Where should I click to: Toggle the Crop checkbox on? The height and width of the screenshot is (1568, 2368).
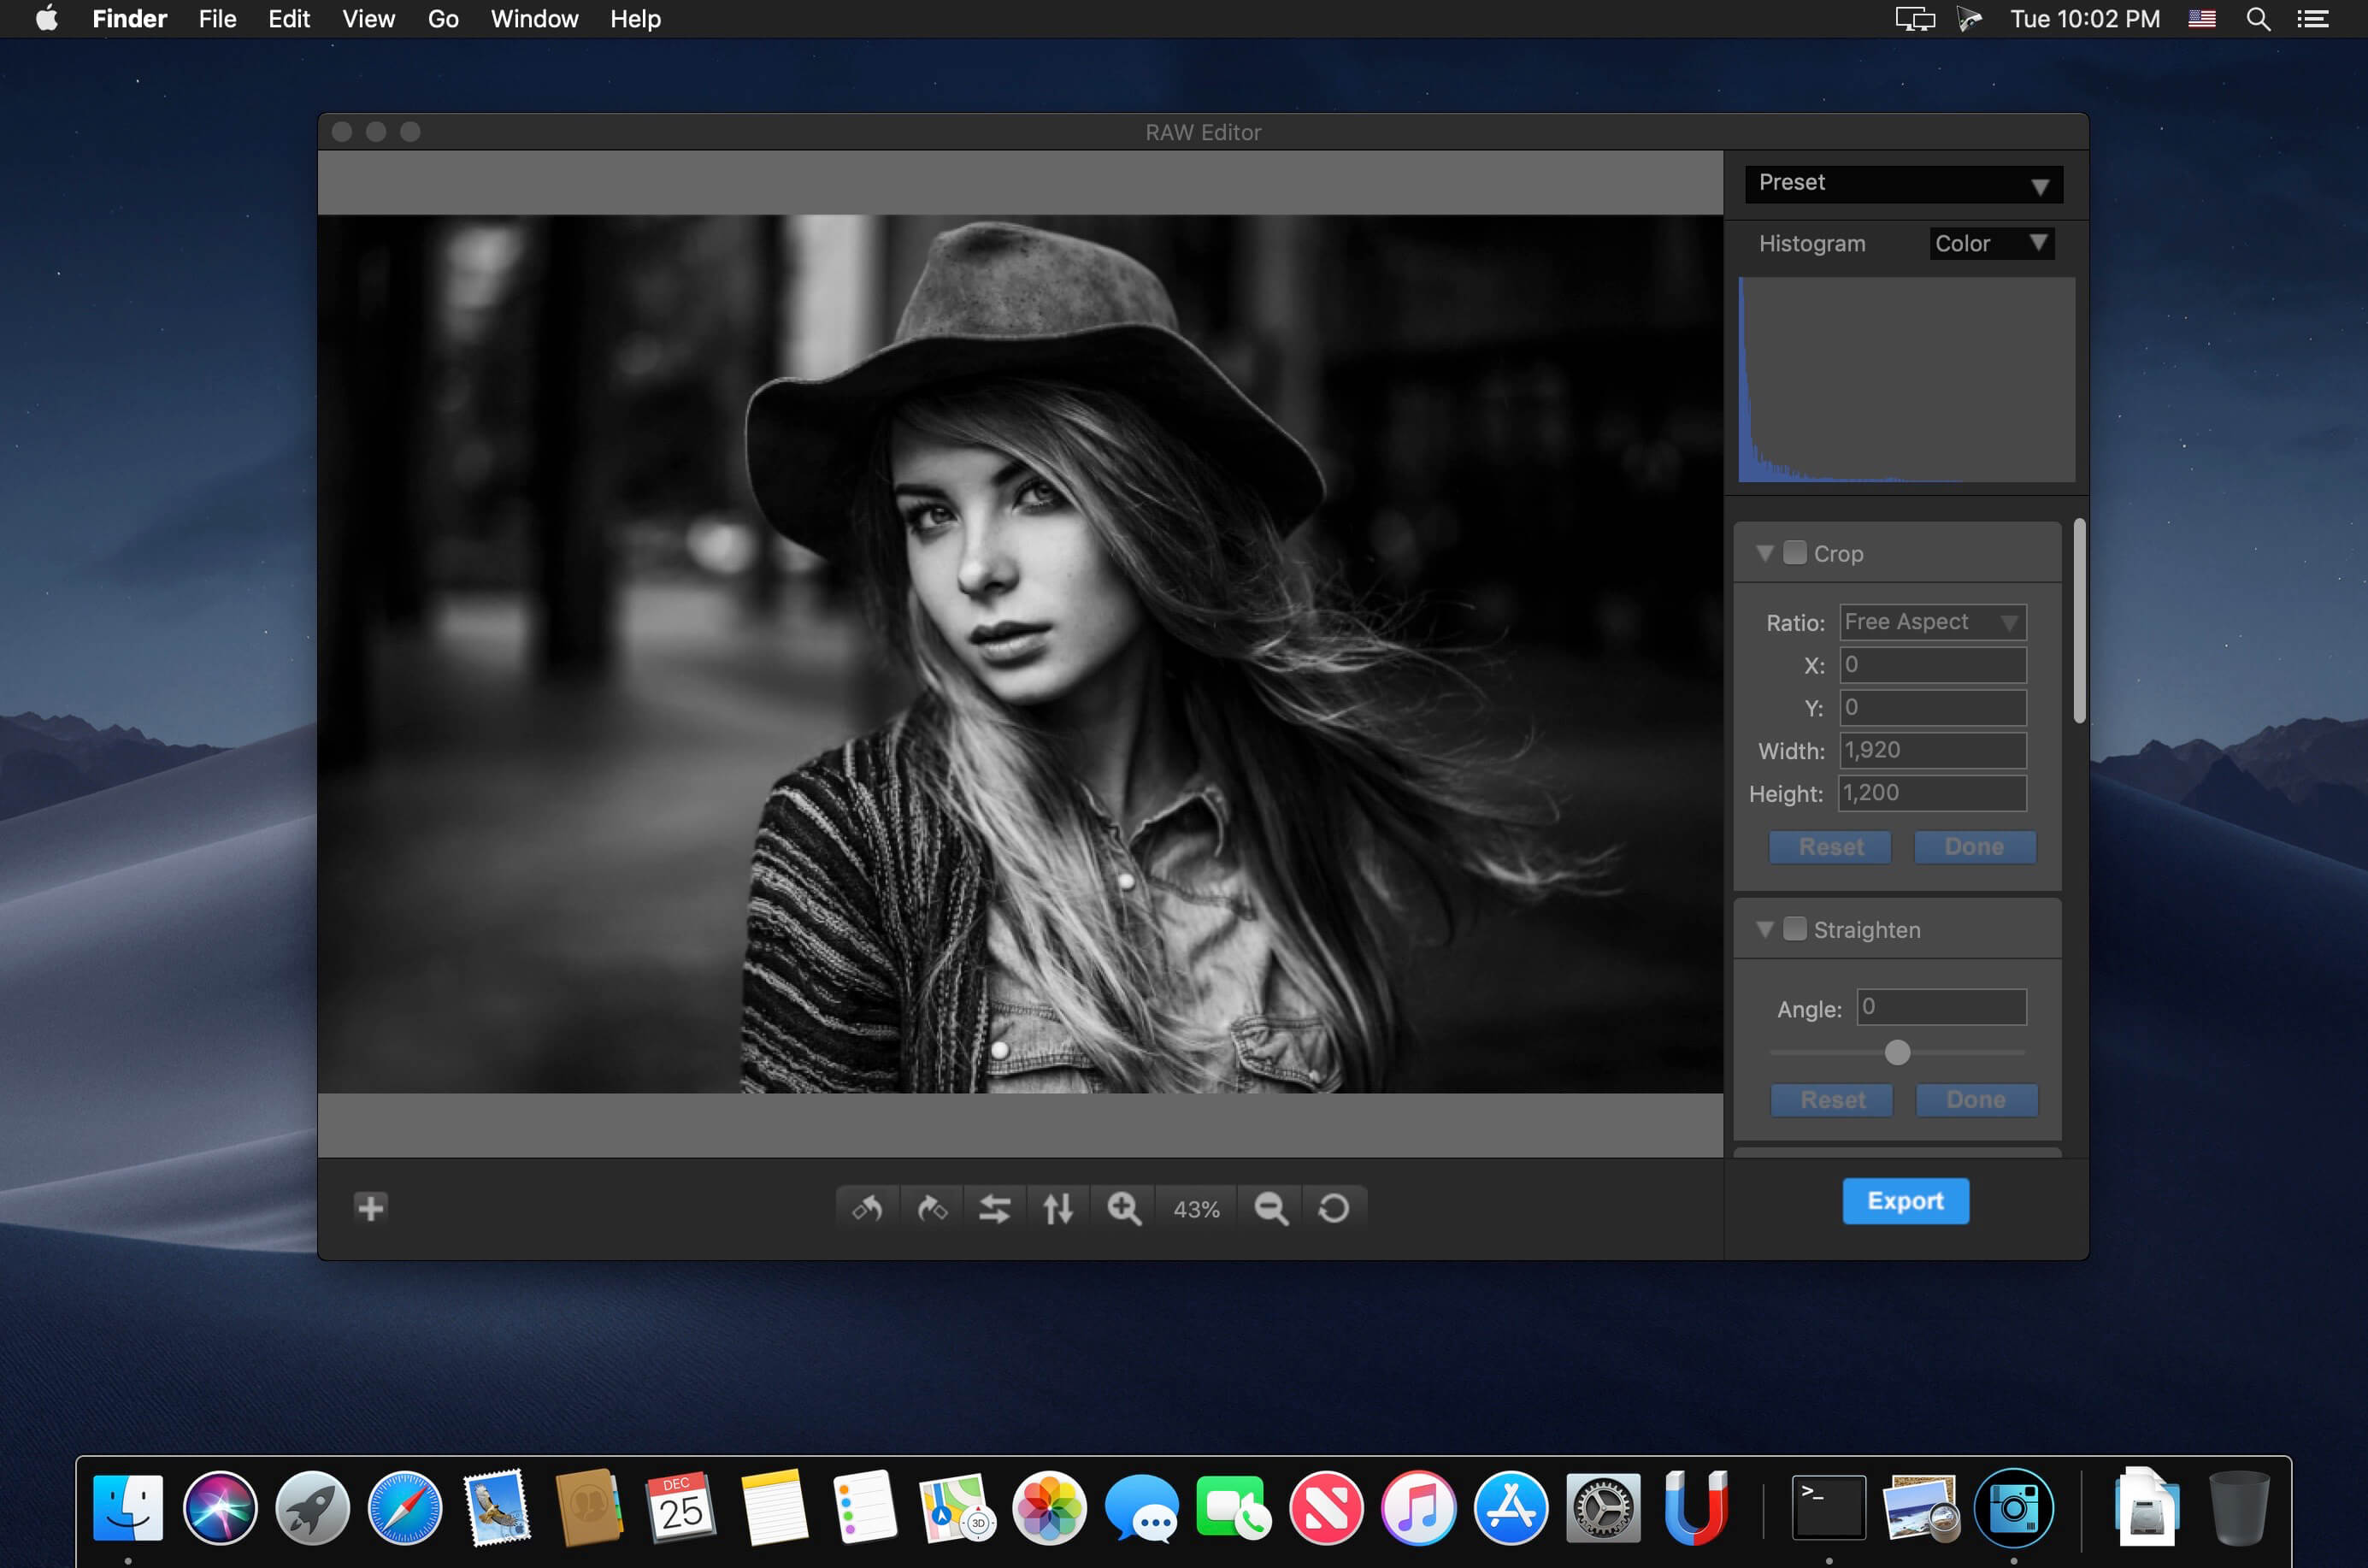1794,553
